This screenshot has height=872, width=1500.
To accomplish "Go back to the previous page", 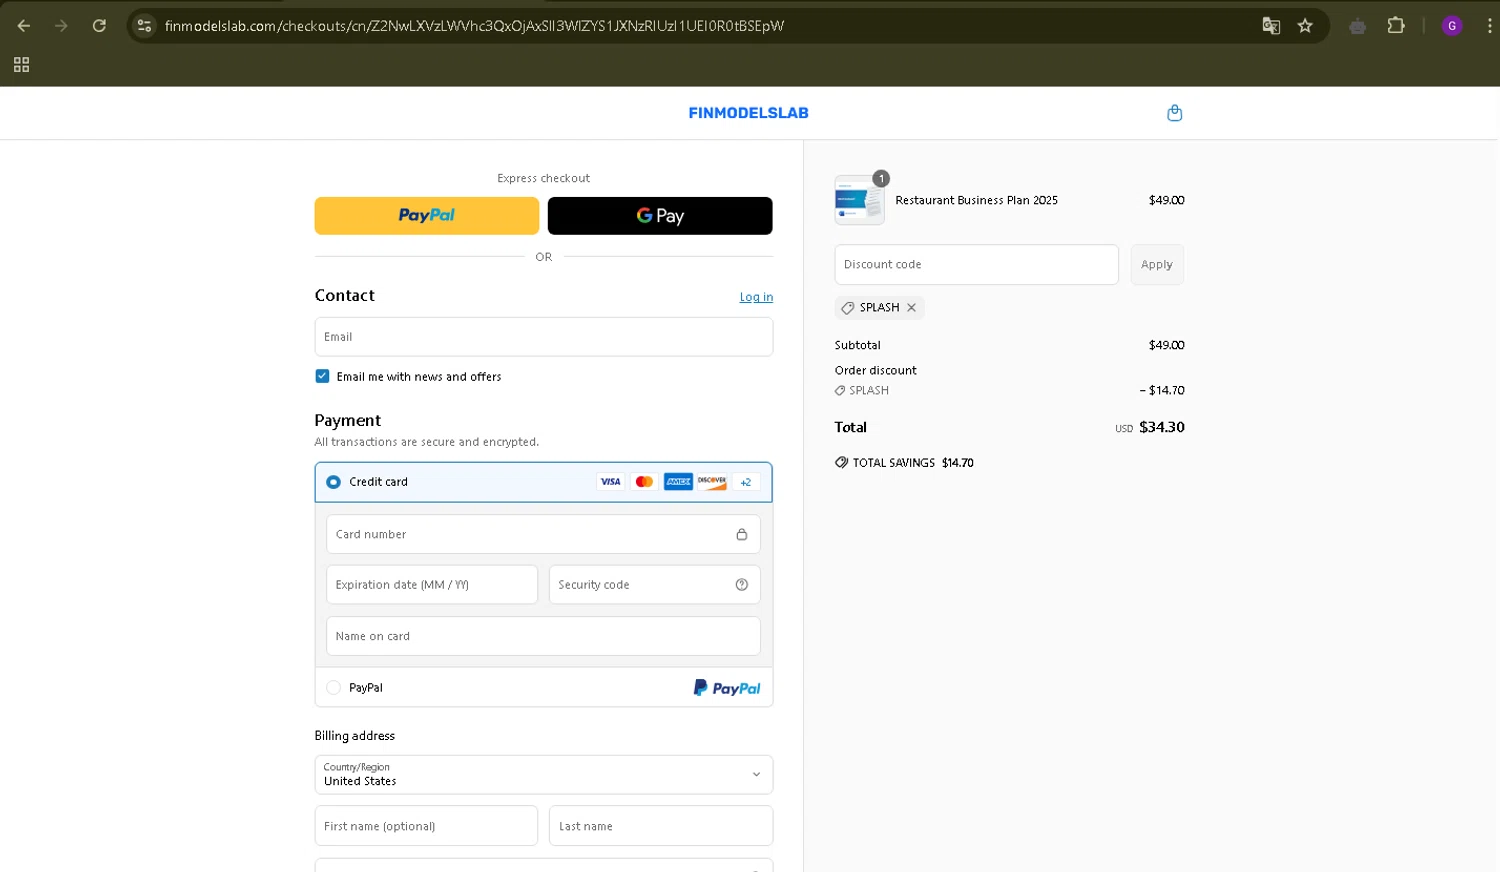I will pos(24,26).
